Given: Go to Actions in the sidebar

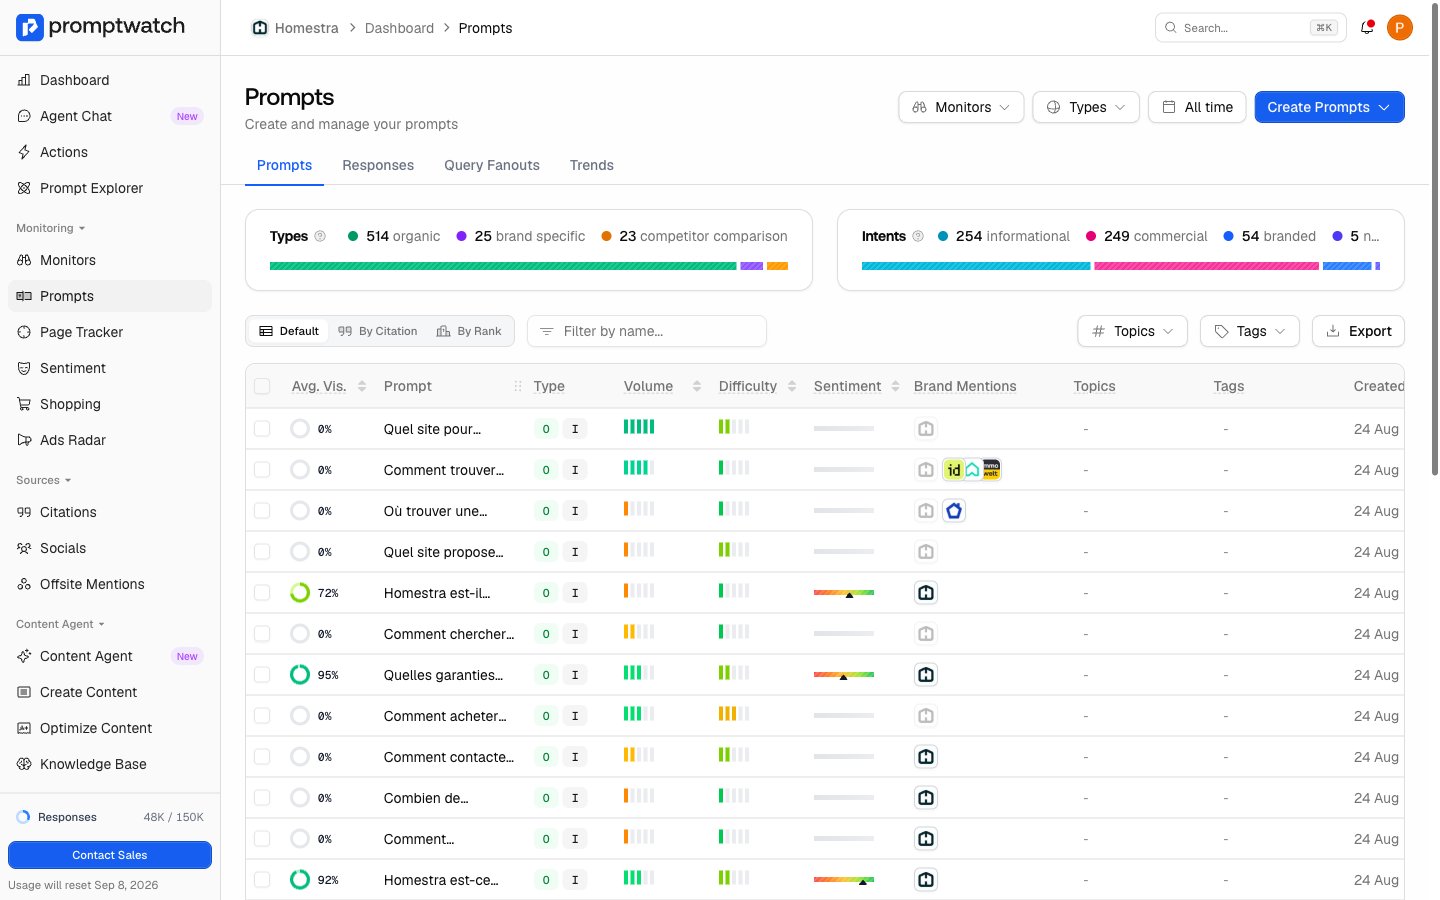Looking at the screenshot, I should (110, 152).
